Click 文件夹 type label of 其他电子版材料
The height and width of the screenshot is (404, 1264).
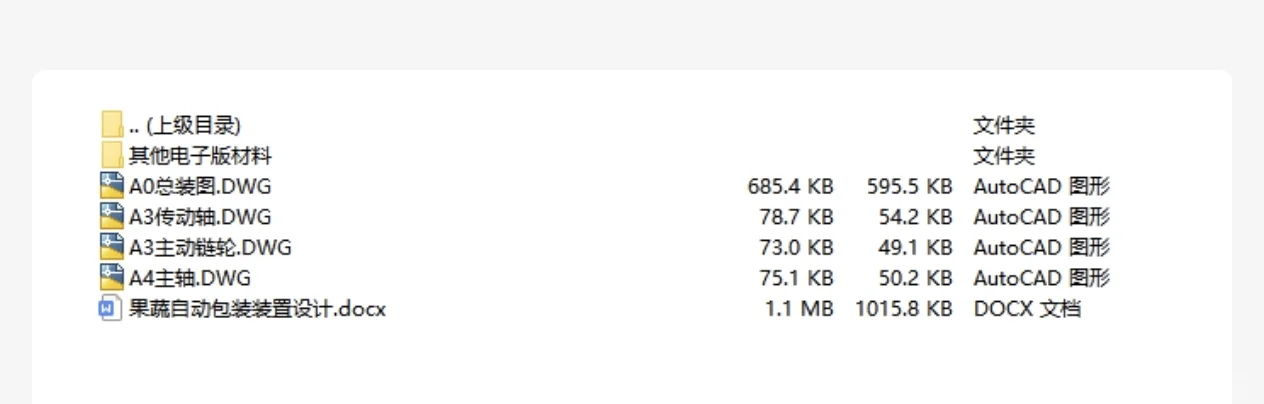click(1004, 156)
